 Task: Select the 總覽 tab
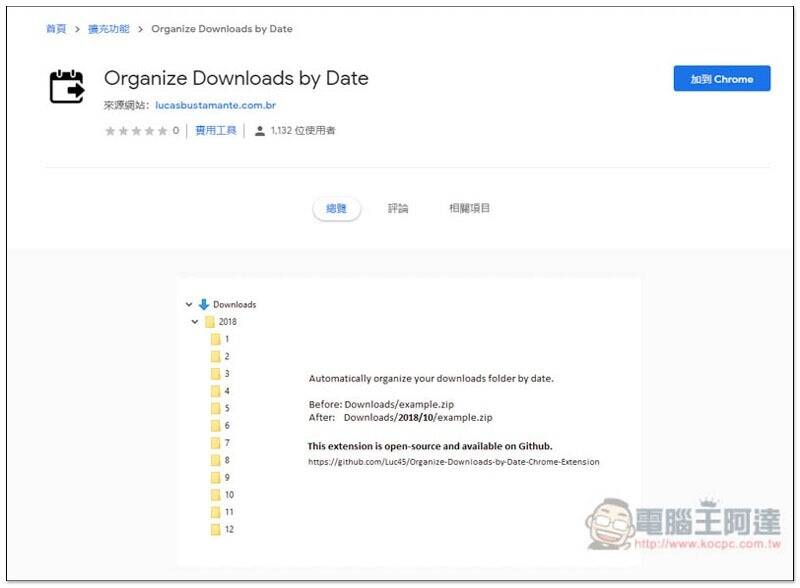(336, 208)
